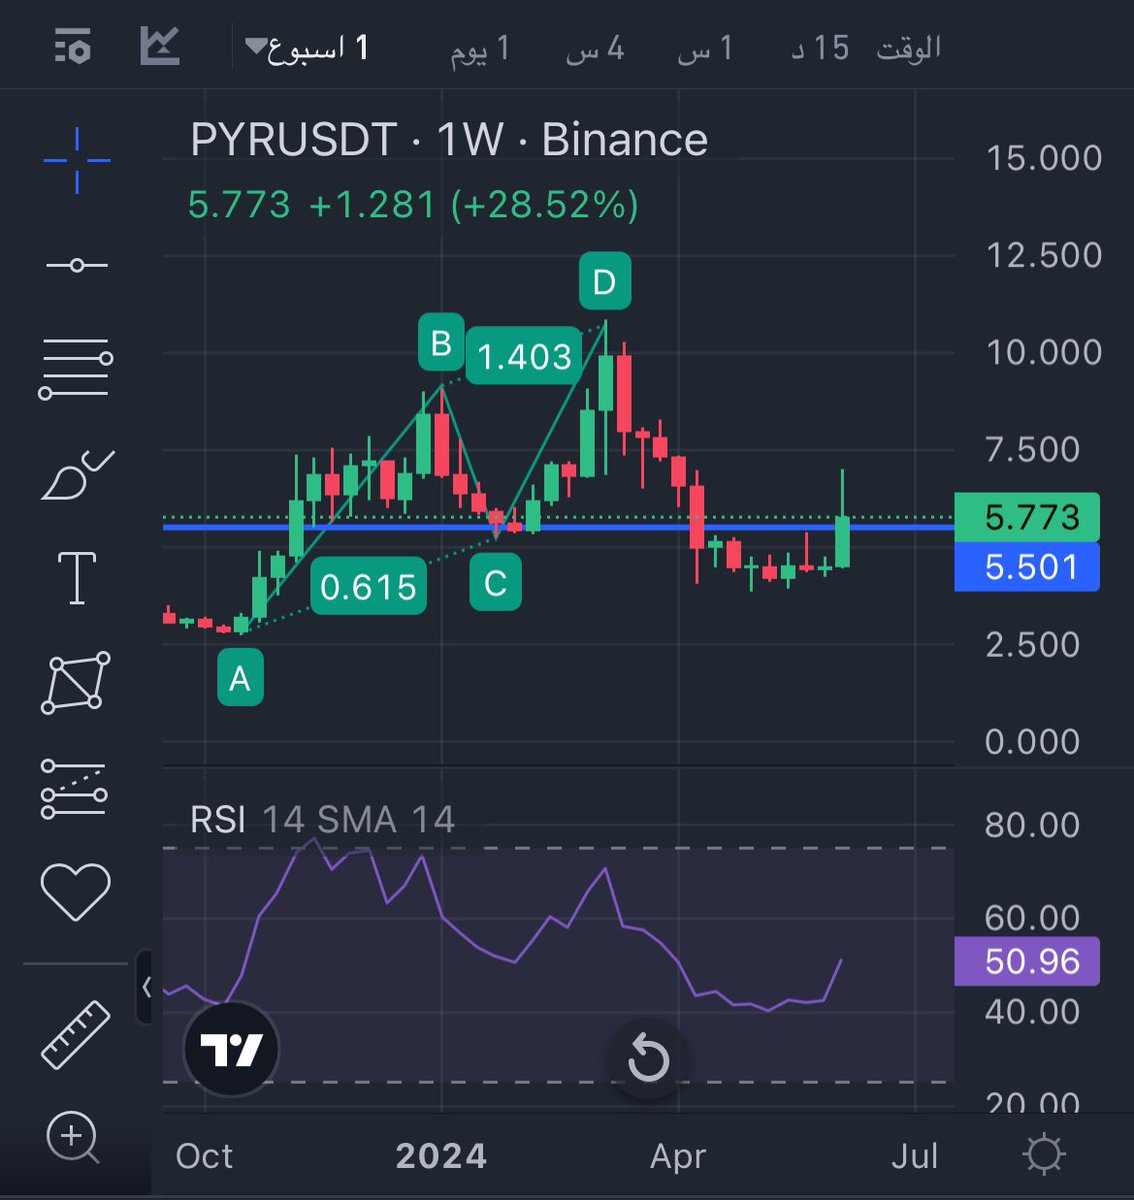Select the ruler measure tool
This screenshot has width=1134, height=1200.
pyautogui.click(x=75, y=1034)
